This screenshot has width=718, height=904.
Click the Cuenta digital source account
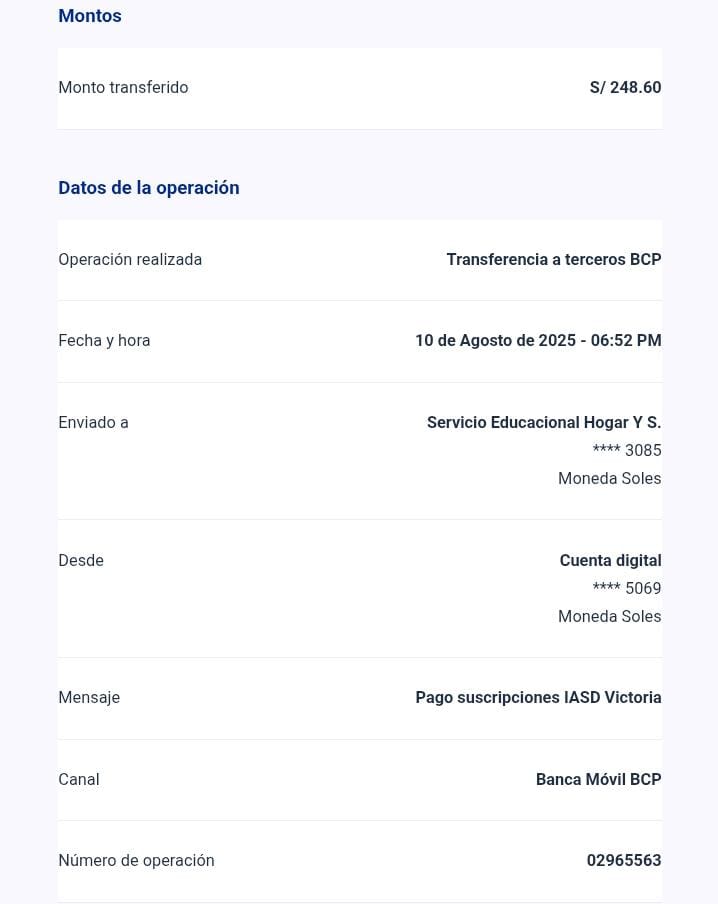pos(610,561)
